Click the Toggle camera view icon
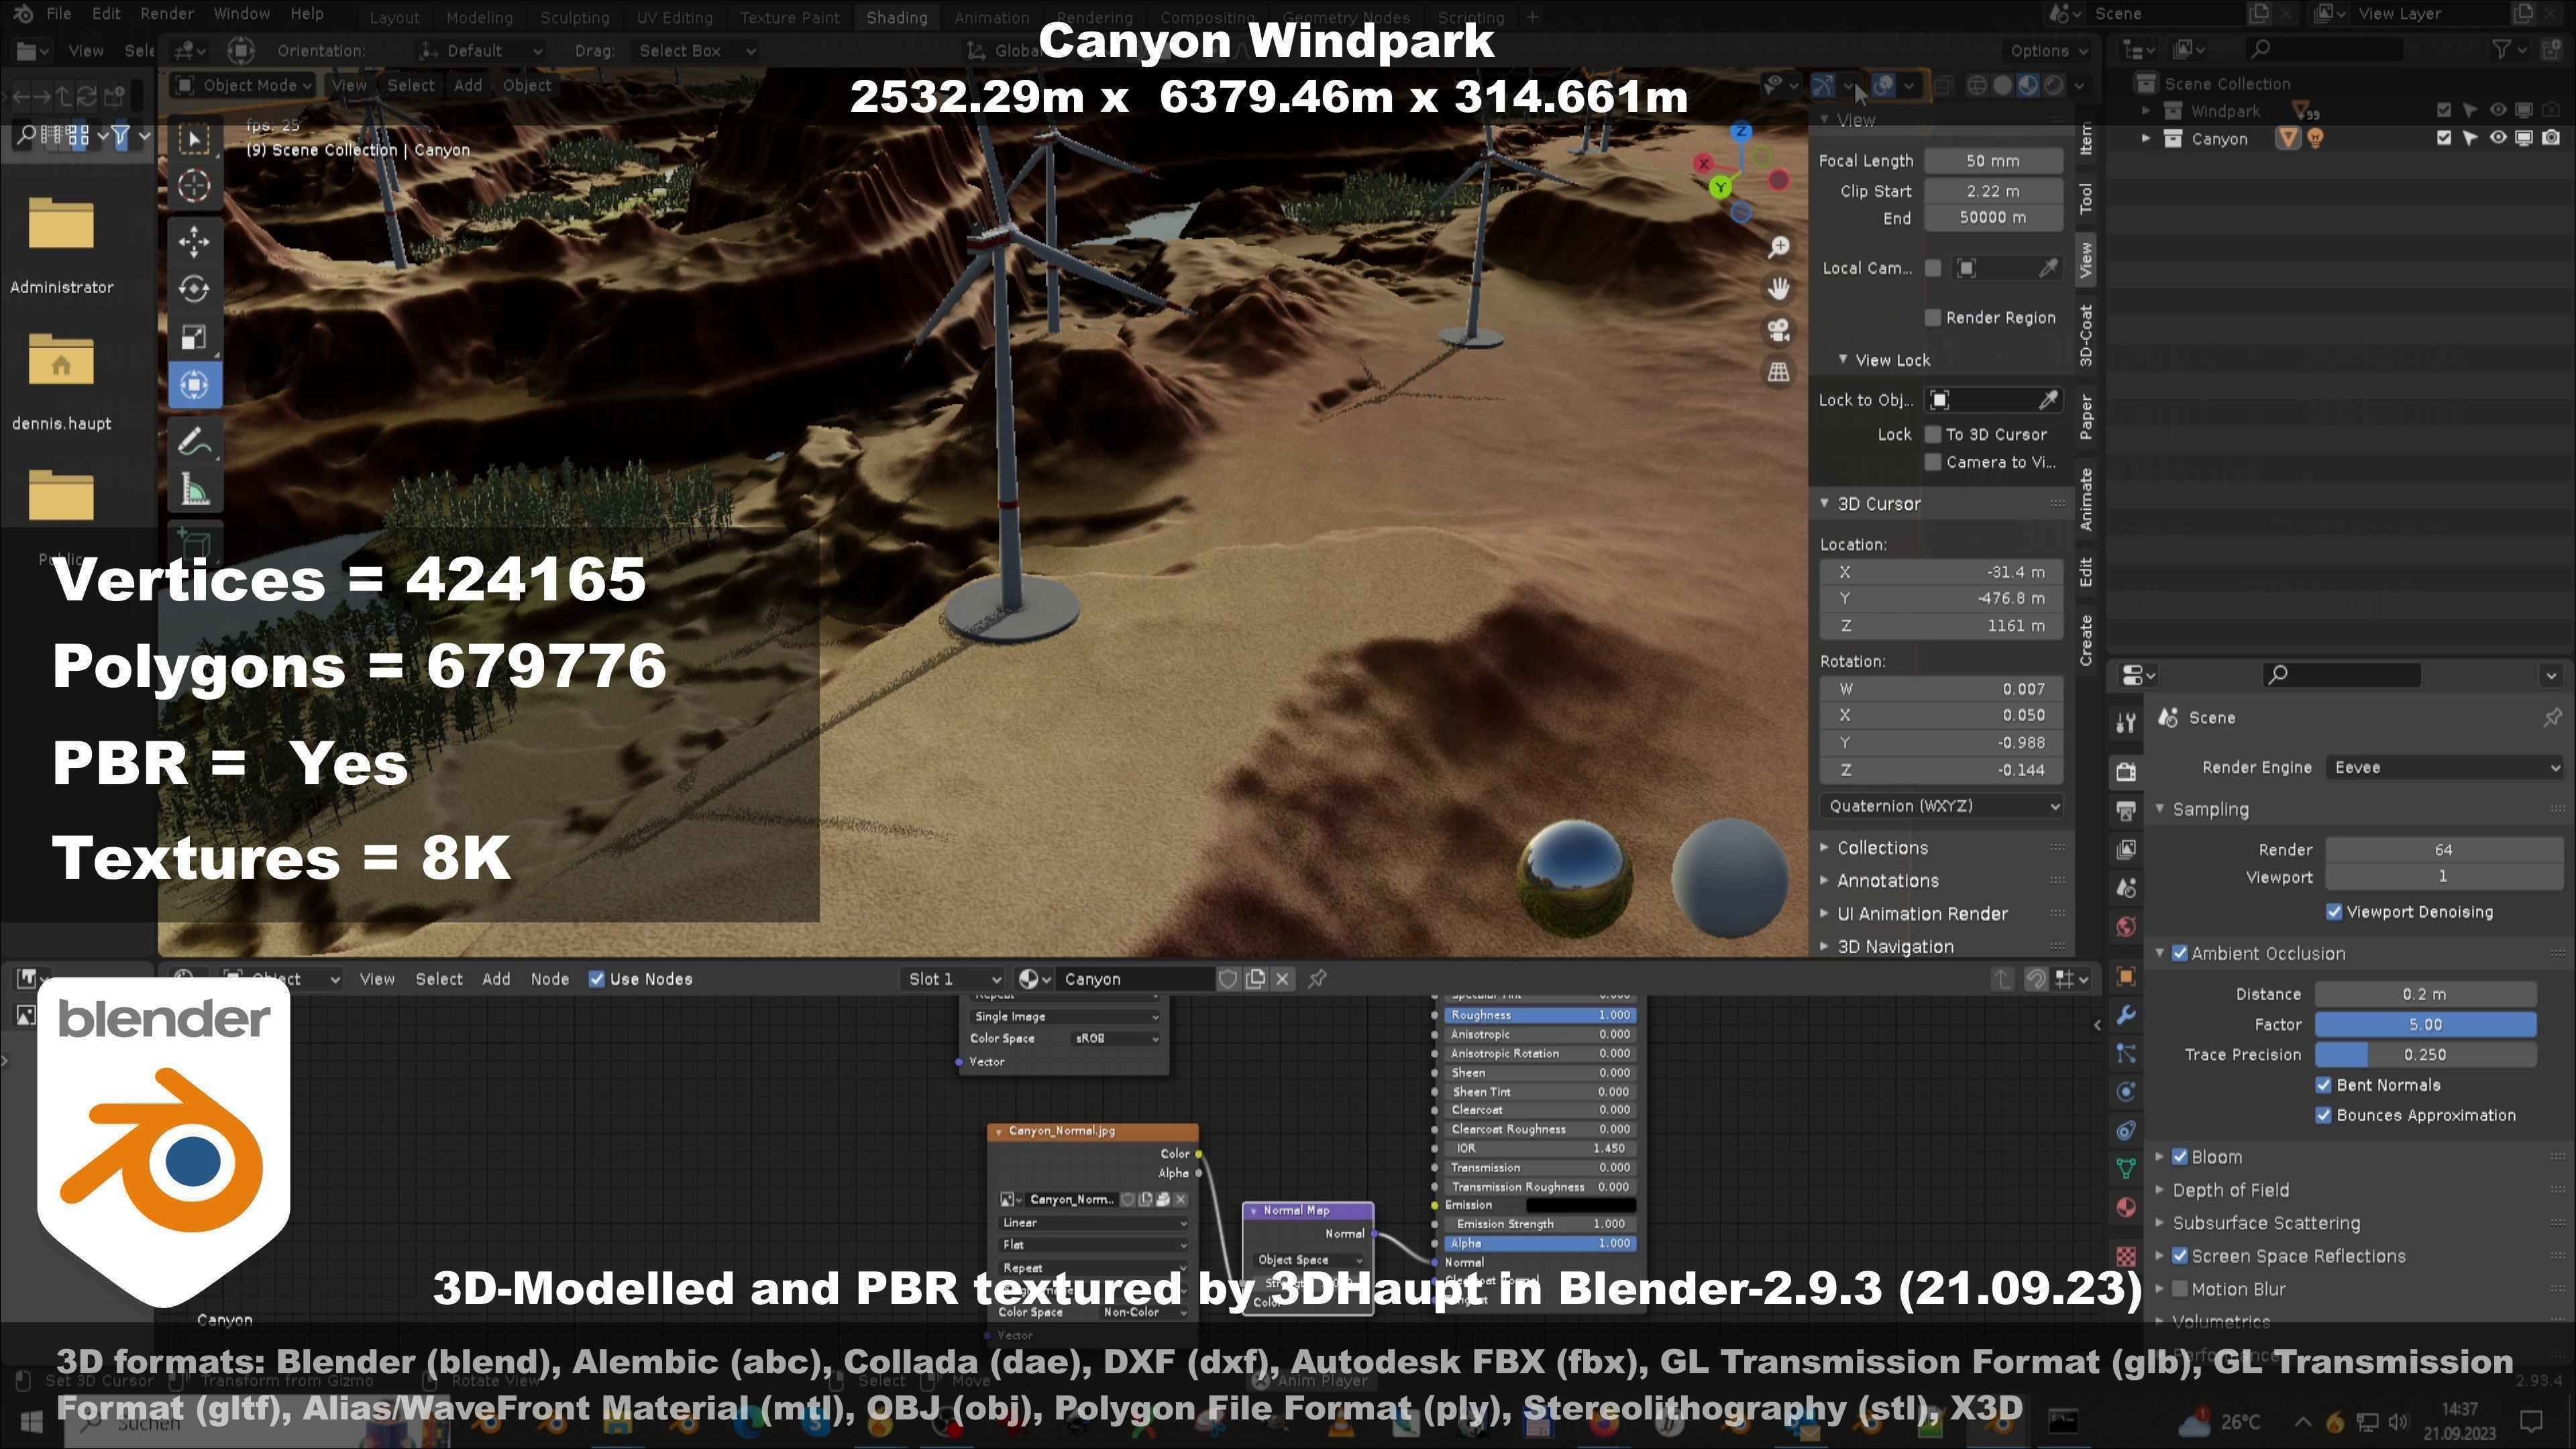This screenshot has height=1449, width=2576. pyautogui.click(x=1778, y=330)
